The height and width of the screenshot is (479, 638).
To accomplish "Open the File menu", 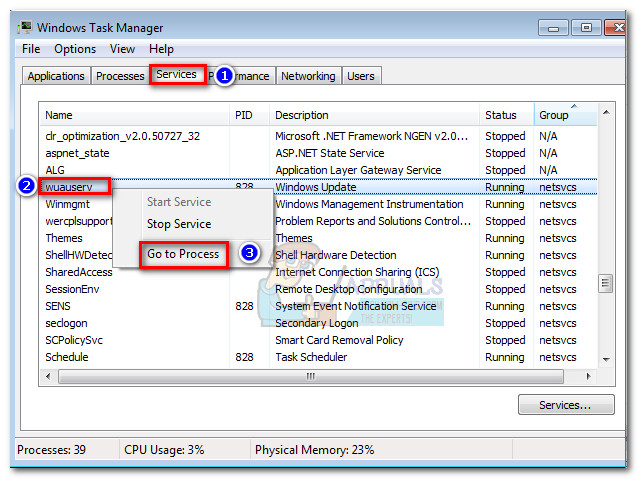I will pyautogui.click(x=31, y=48).
